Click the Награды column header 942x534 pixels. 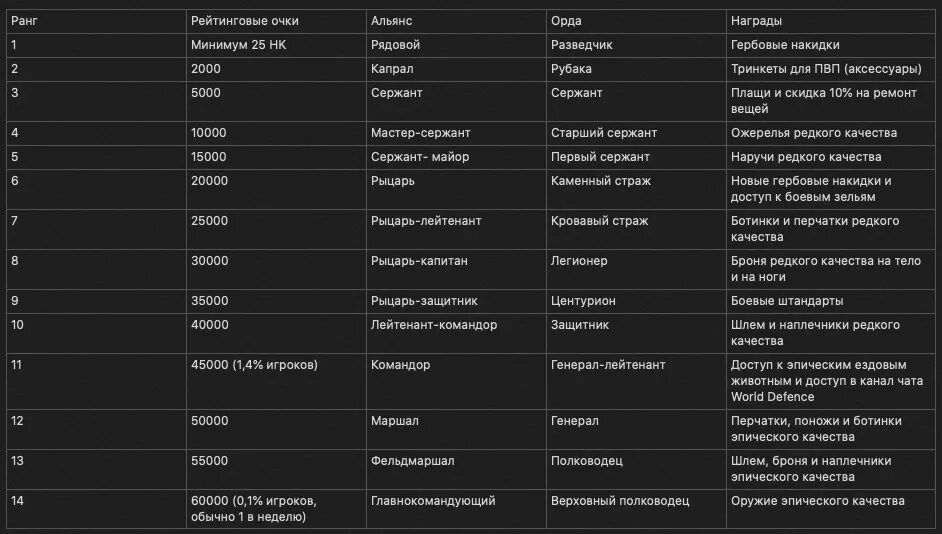tap(831, 21)
